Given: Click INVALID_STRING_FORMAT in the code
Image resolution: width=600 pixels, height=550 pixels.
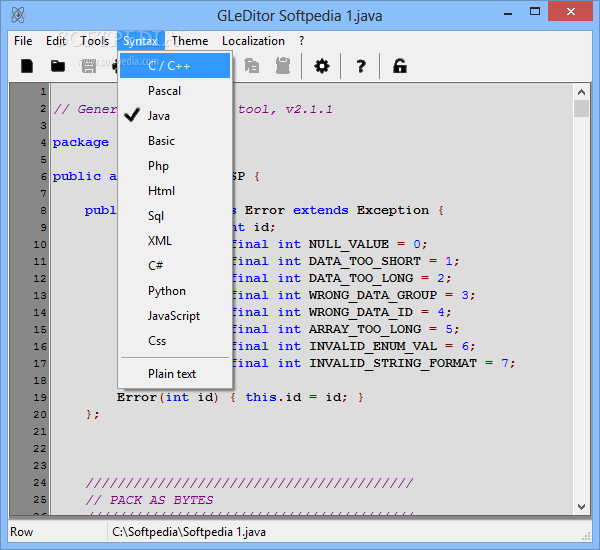Looking at the screenshot, I should 393,363.
